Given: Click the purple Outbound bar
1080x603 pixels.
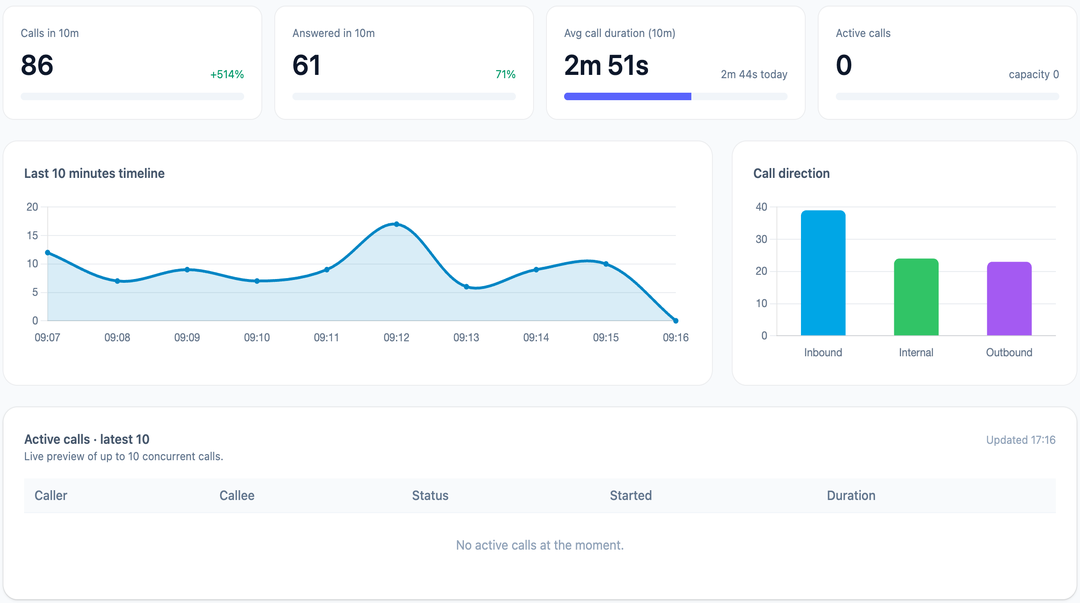Looking at the screenshot, I should point(1009,299).
